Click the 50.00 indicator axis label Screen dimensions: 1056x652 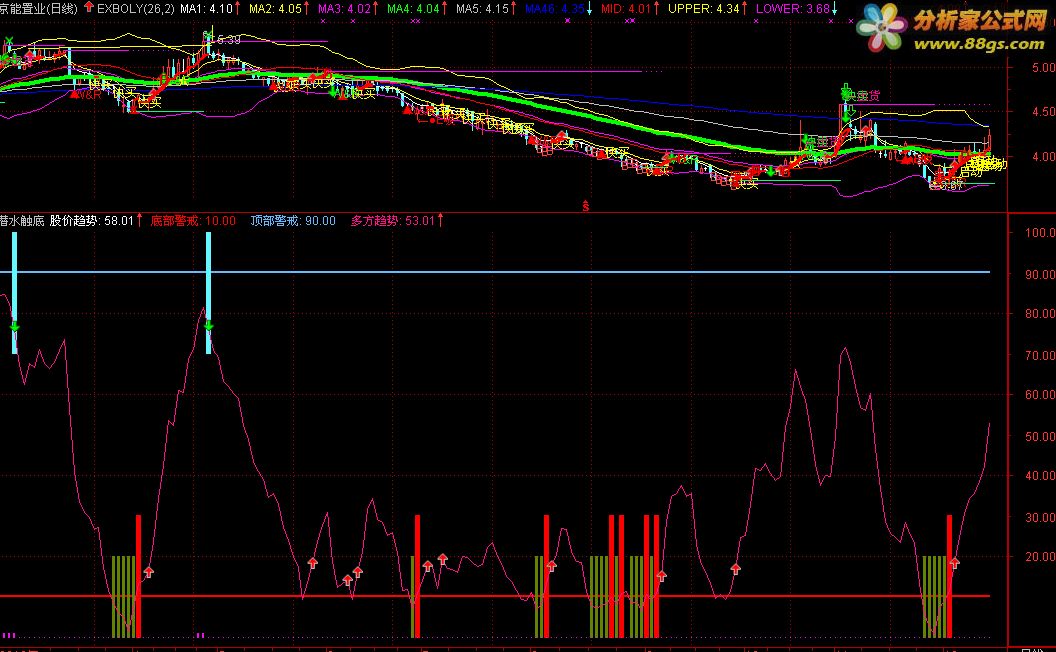[1040, 436]
